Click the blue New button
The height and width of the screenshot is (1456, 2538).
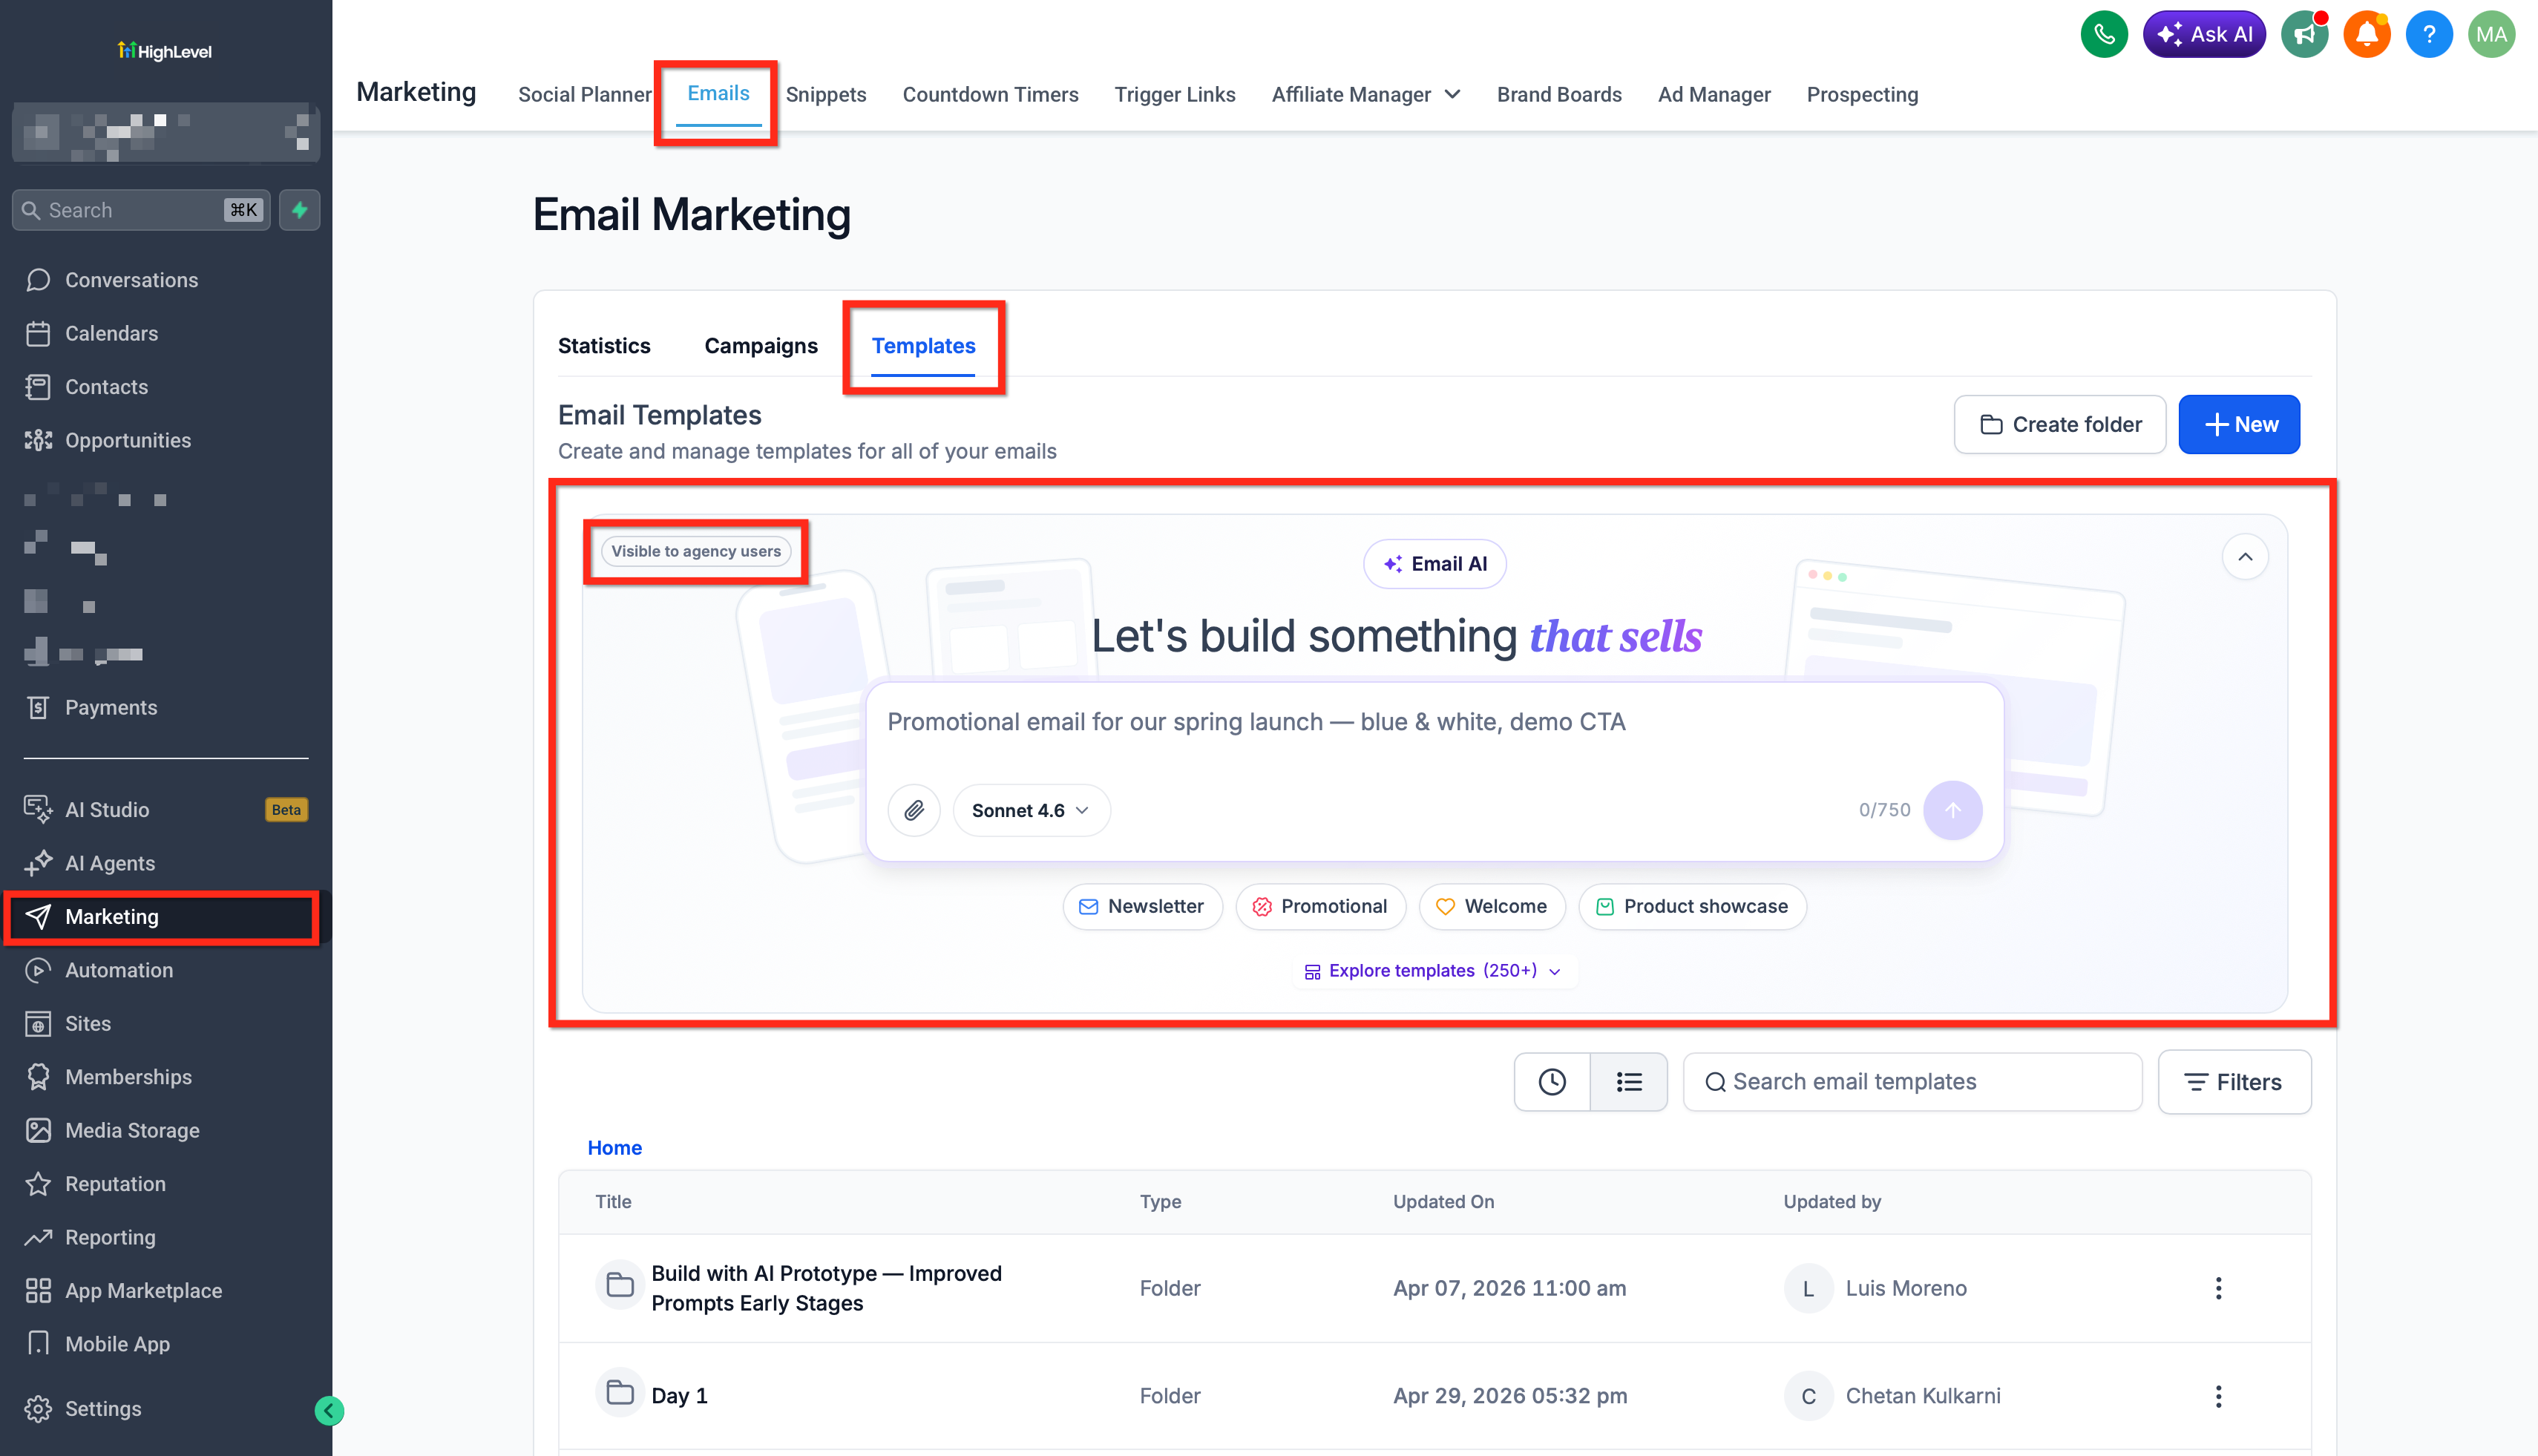point(2239,425)
